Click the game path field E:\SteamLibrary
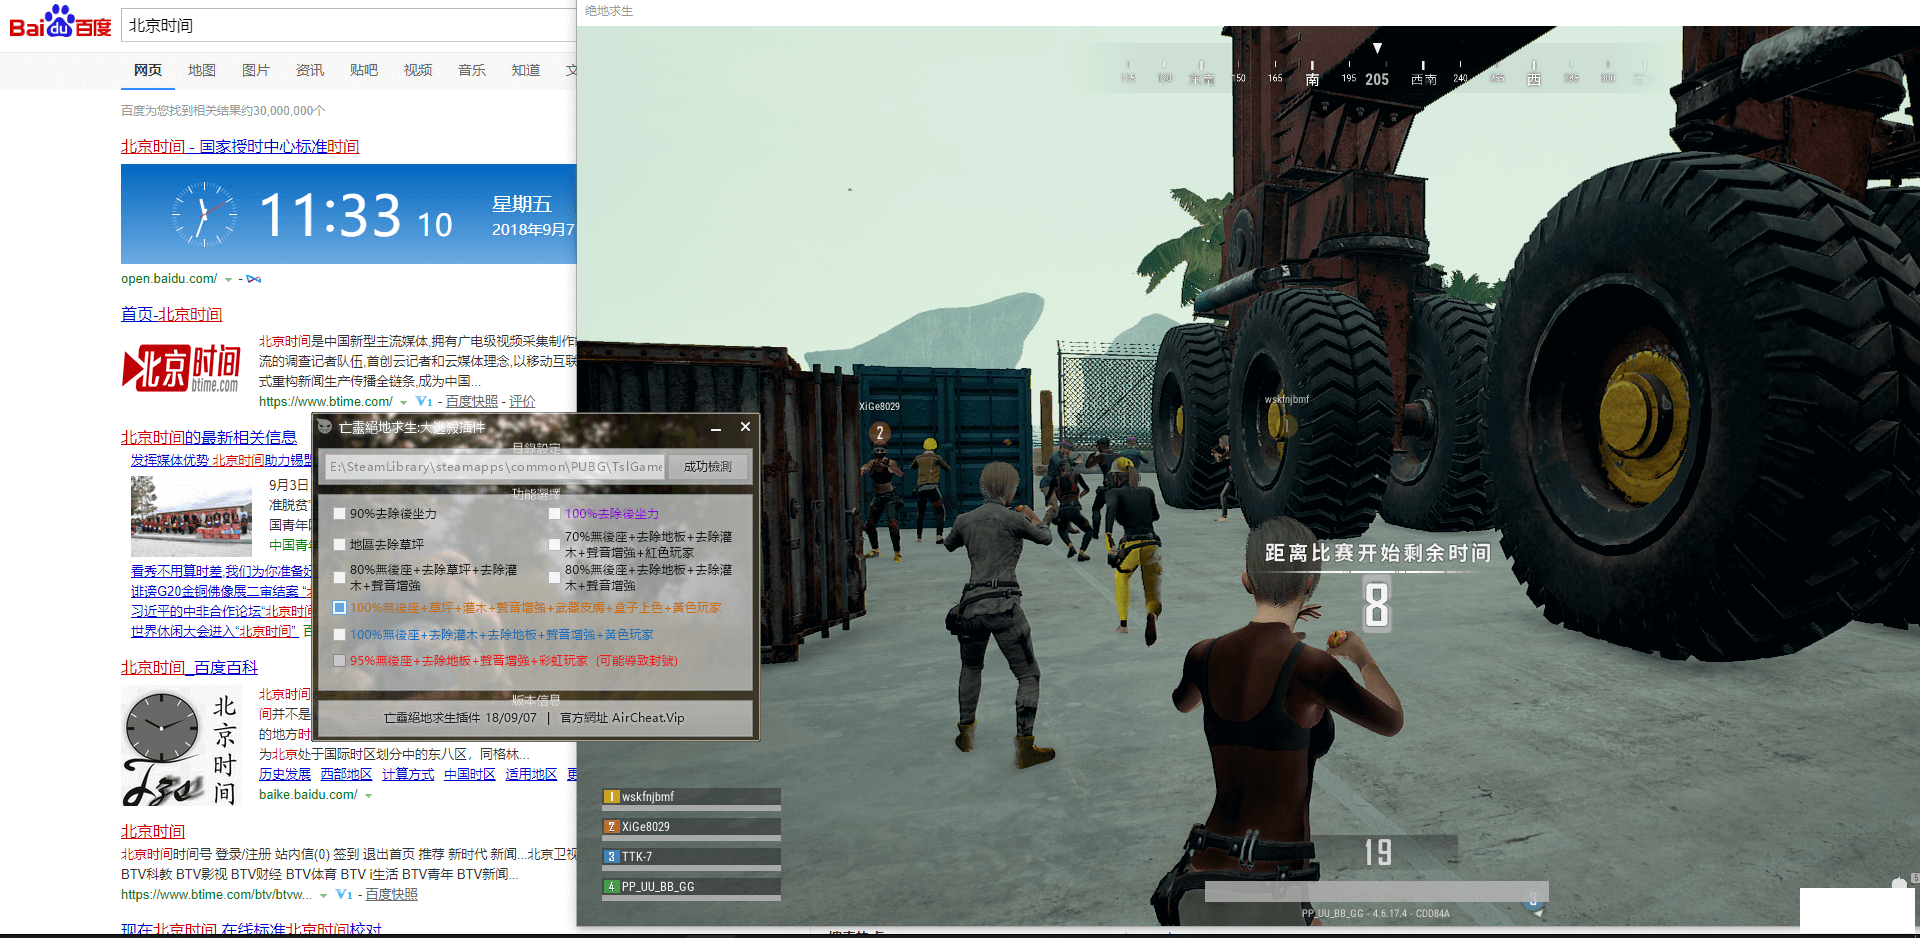The height and width of the screenshot is (938, 1920). coord(496,467)
